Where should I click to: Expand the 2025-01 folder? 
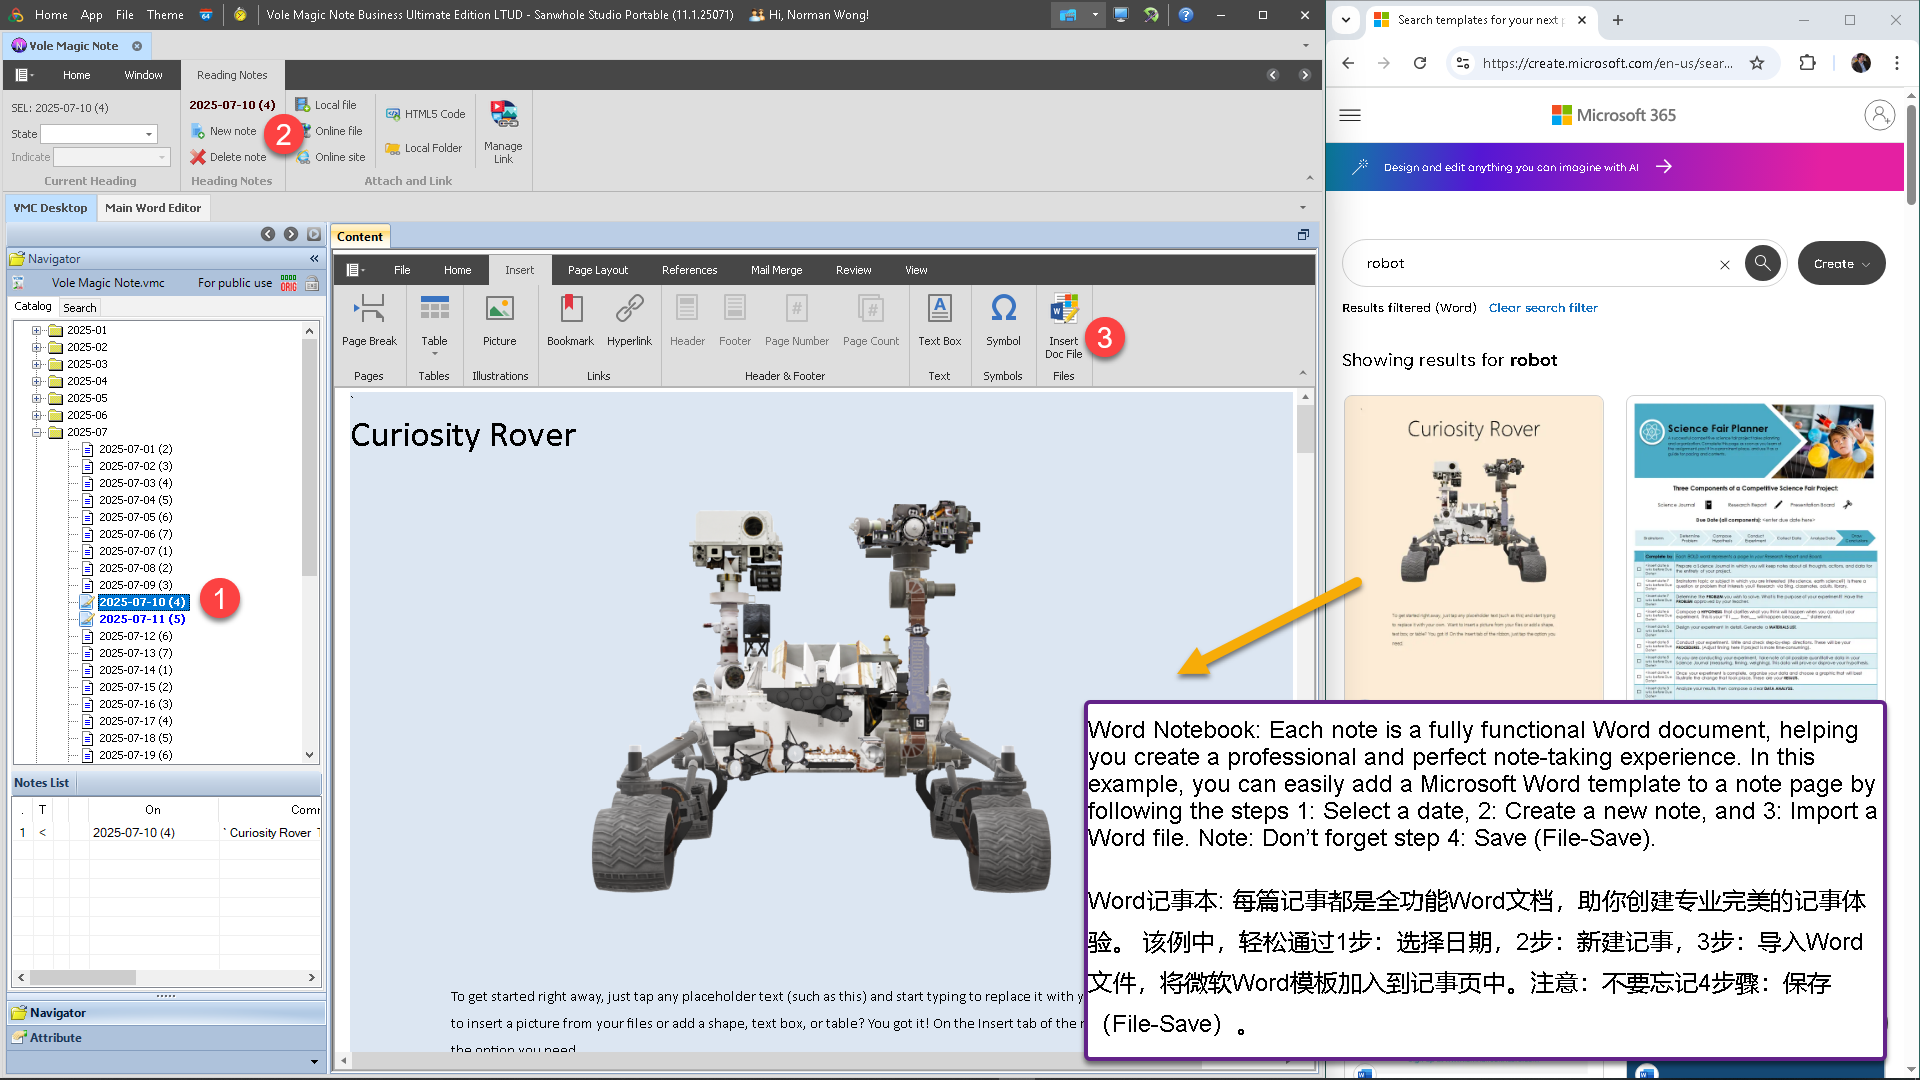click(x=36, y=330)
